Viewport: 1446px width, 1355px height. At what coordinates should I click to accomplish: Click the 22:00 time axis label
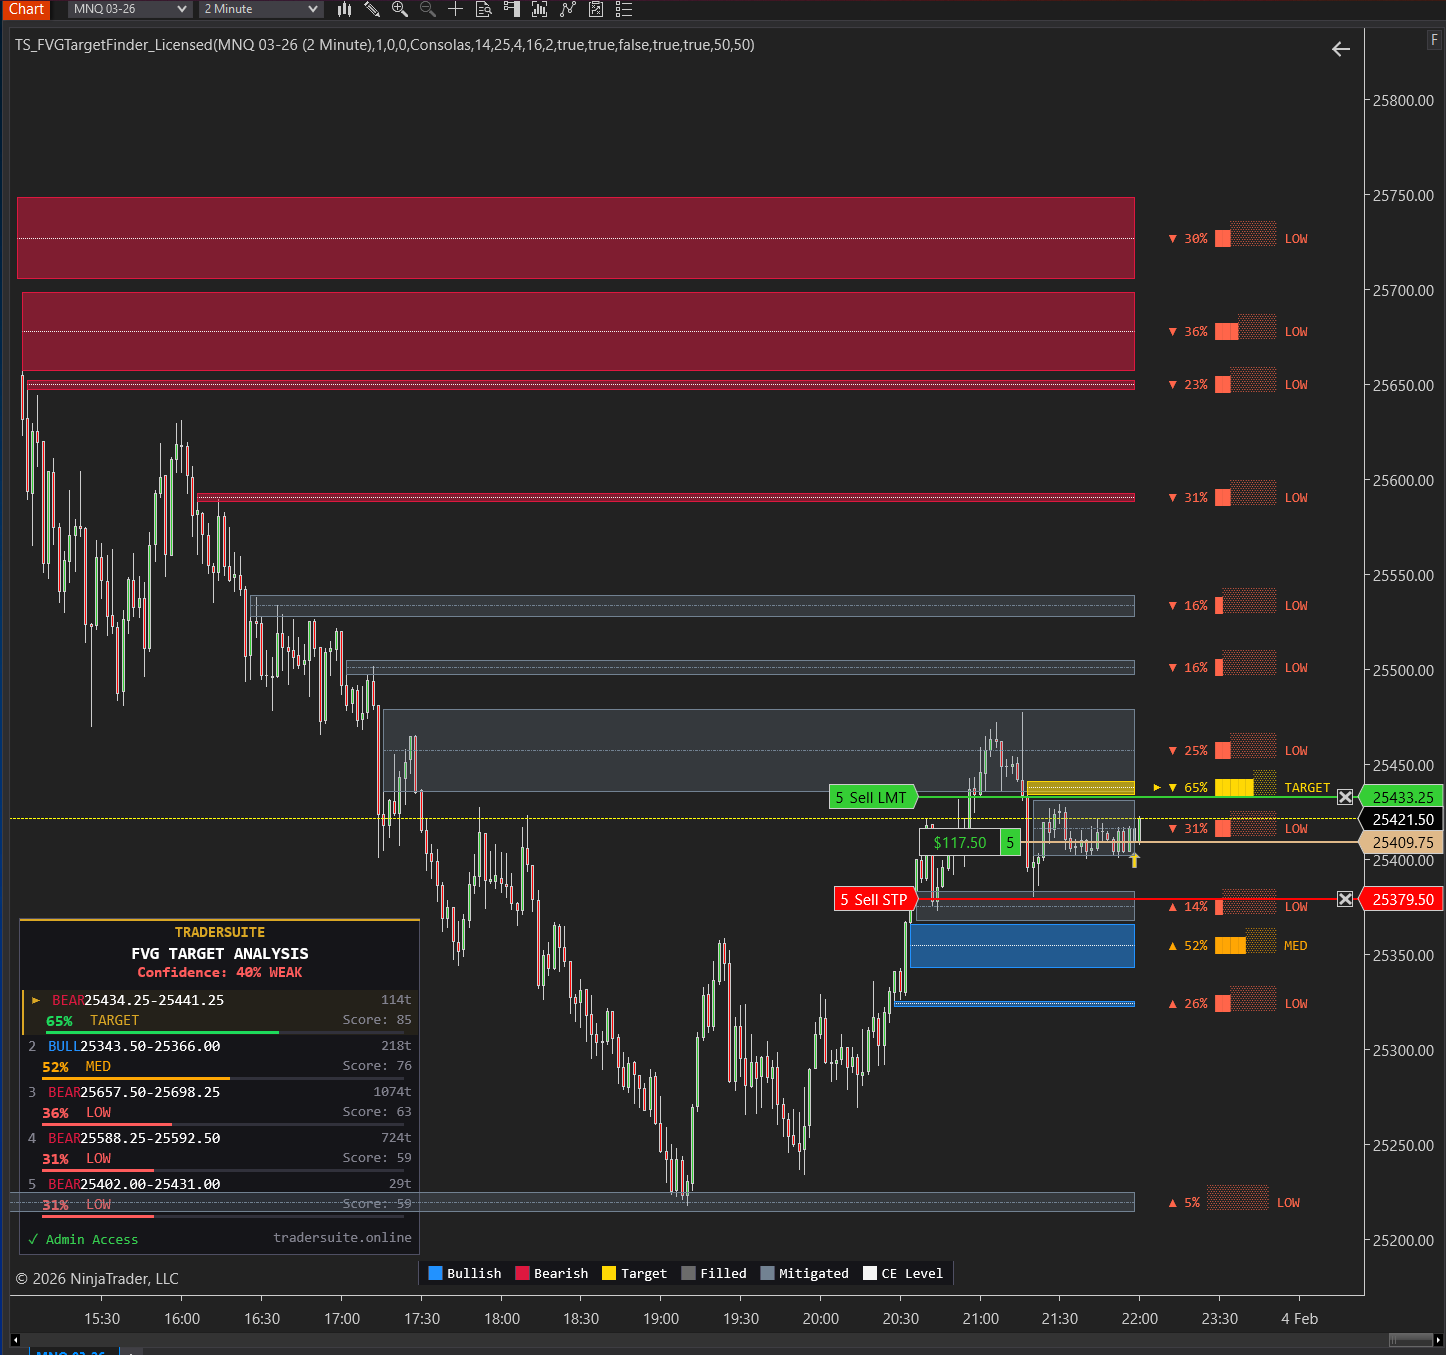tap(1139, 1318)
